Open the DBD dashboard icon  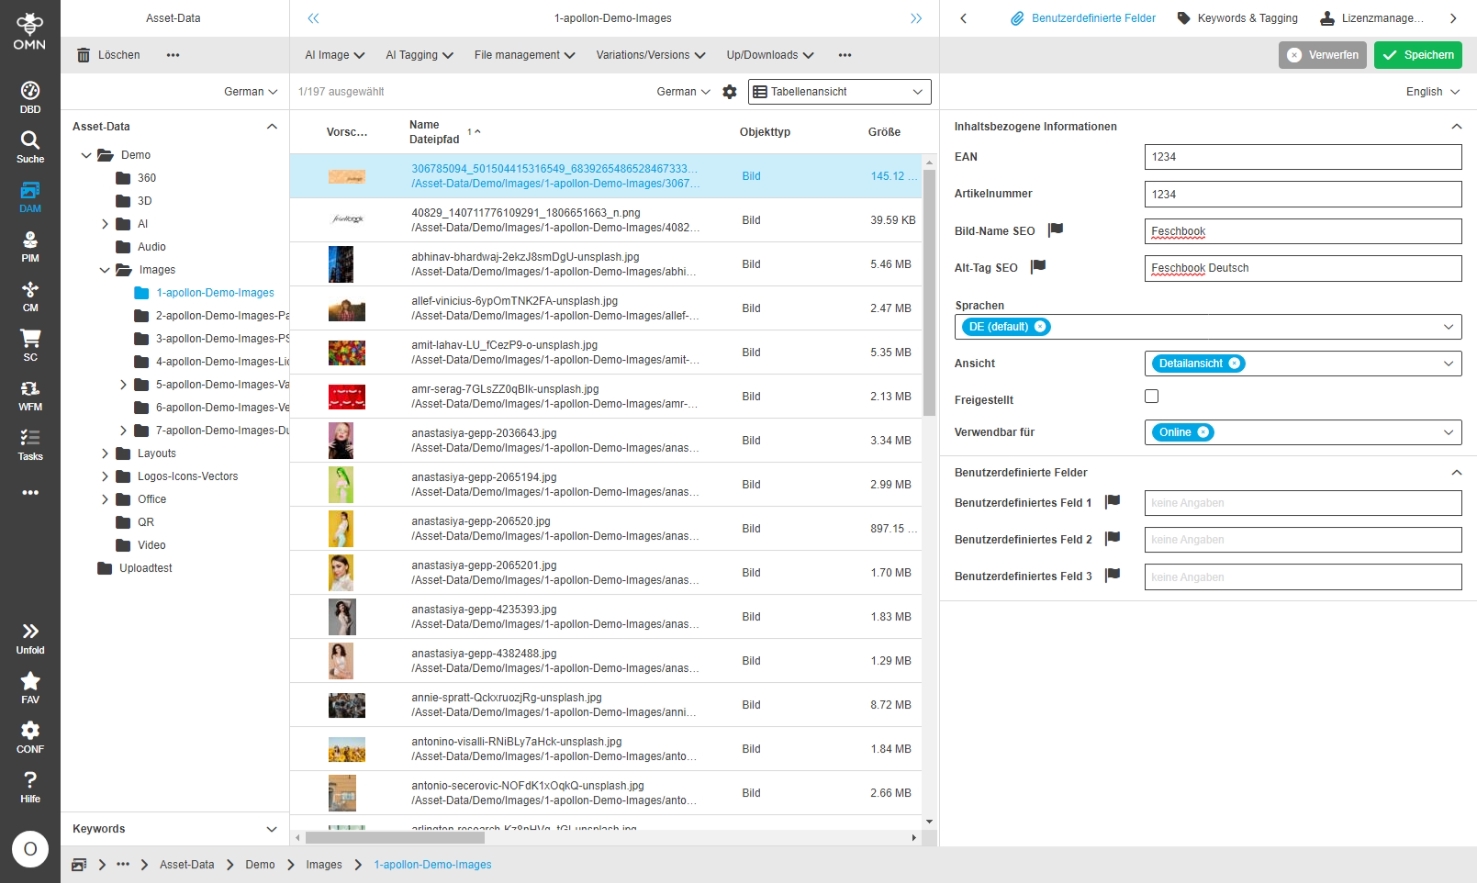[x=30, y=96]
